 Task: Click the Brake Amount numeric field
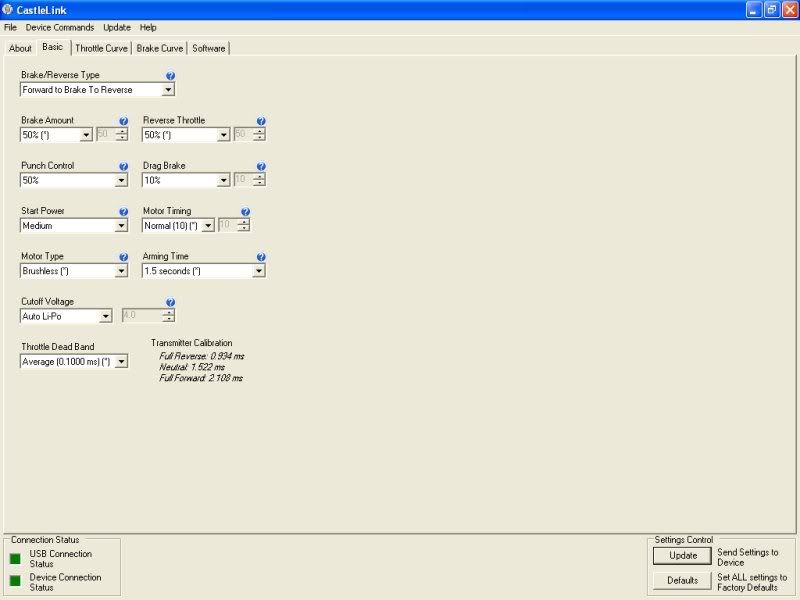click(x=103, y=135)
